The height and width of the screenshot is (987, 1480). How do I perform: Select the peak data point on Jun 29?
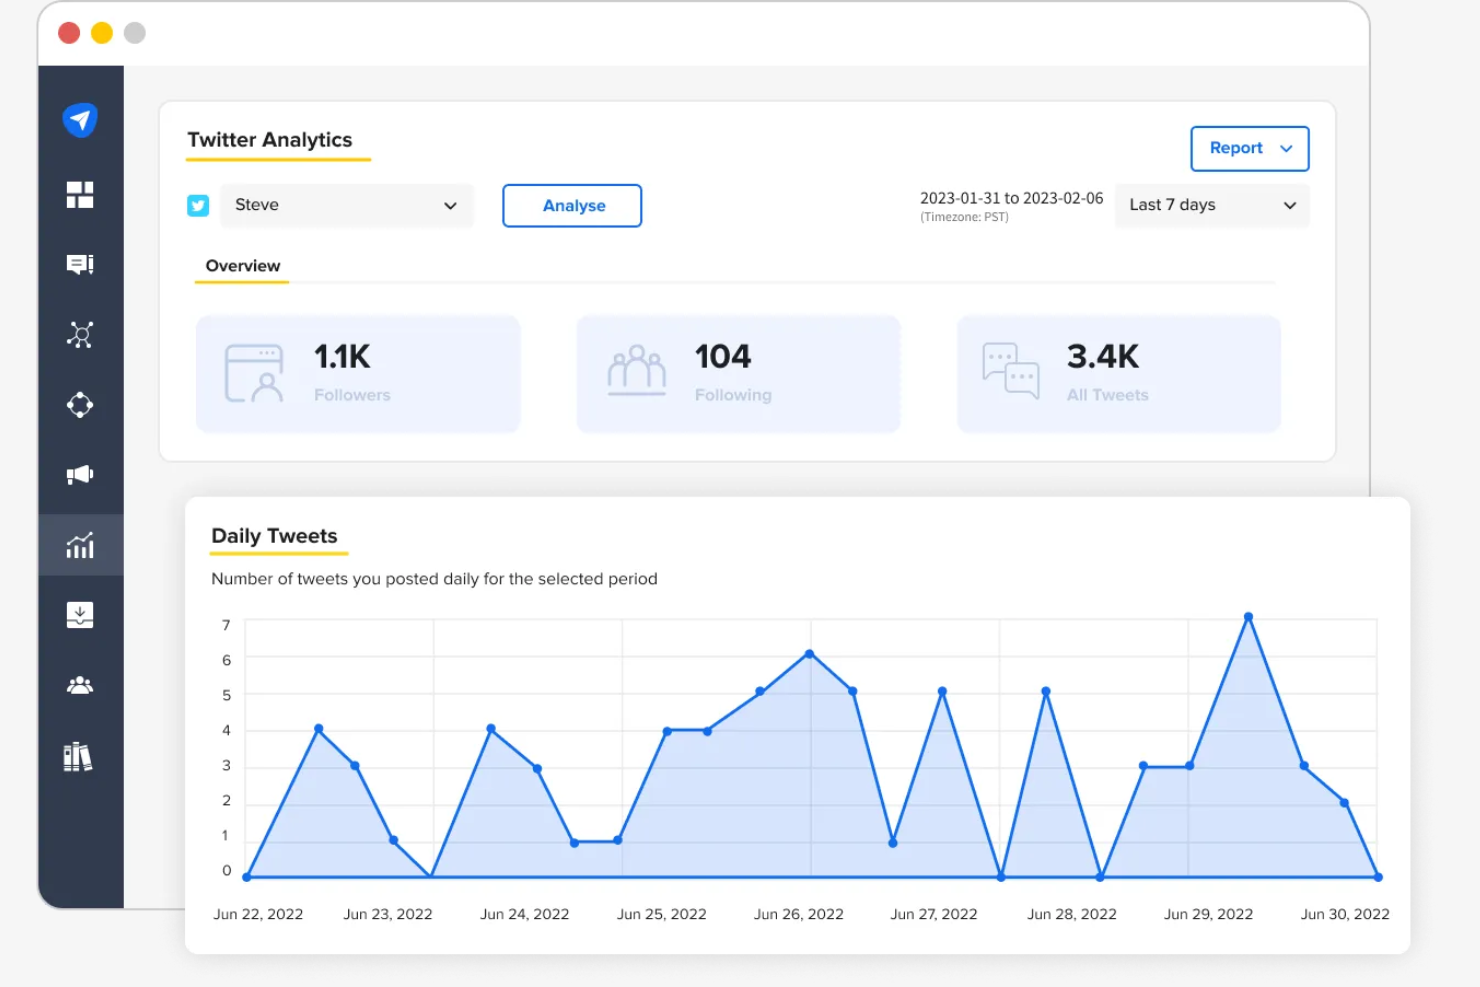(1248, 617)
